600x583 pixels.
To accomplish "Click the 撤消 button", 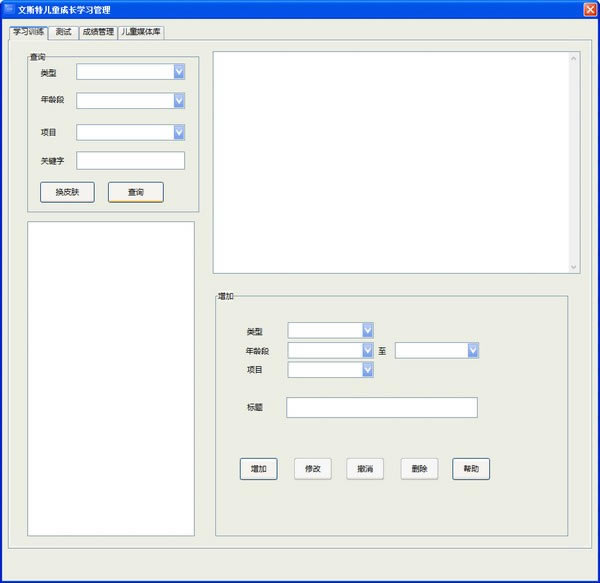I will [x=365, y=469].
